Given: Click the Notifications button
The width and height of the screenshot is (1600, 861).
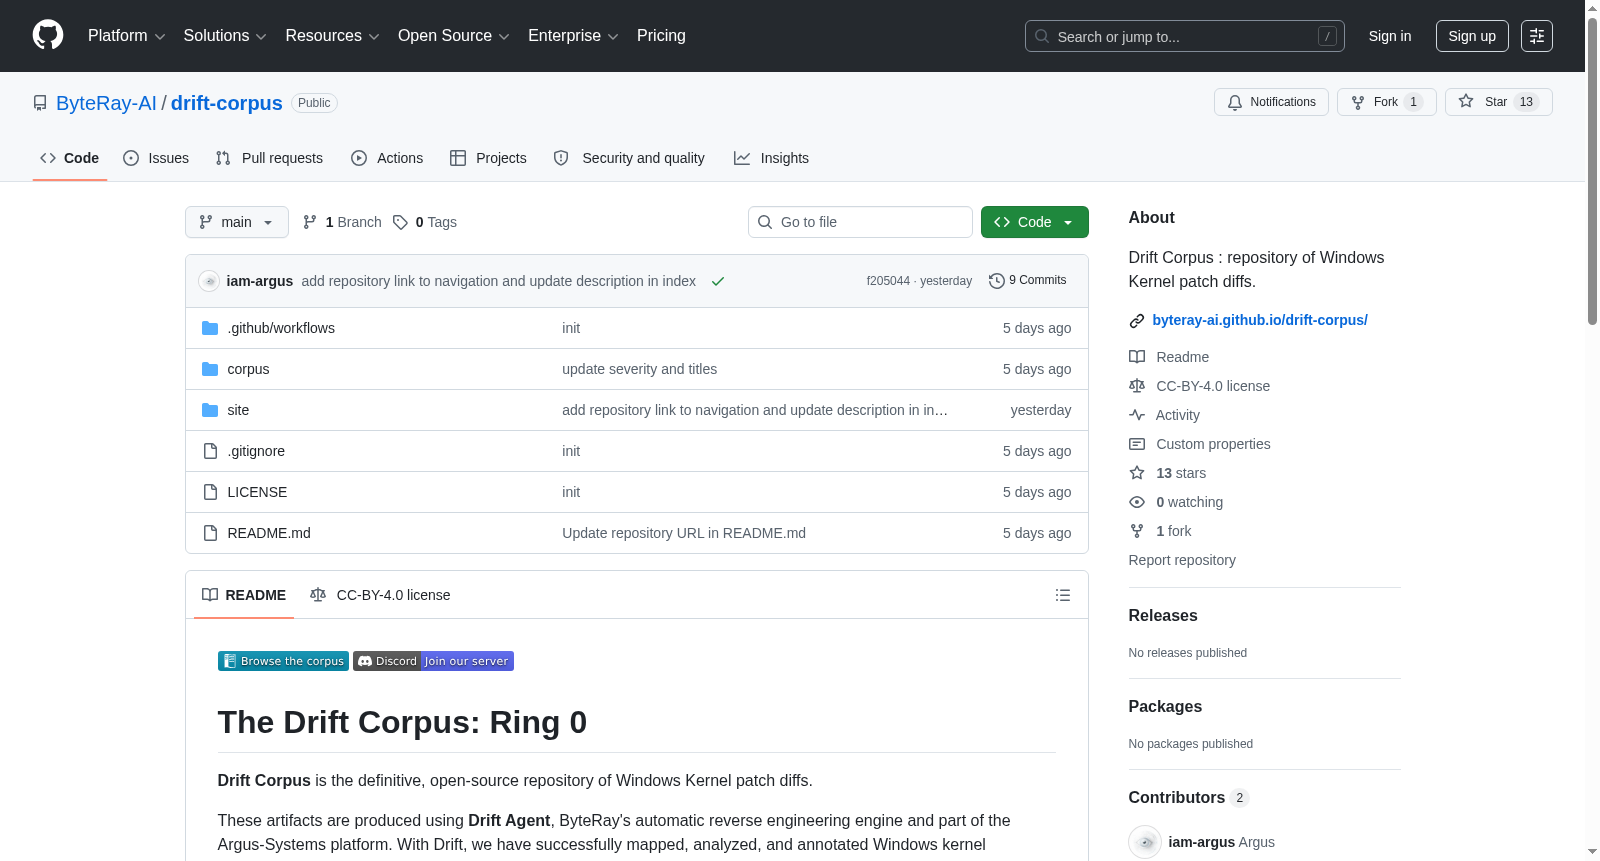Looking at the screenshot, I should [x=1271, y=102].
